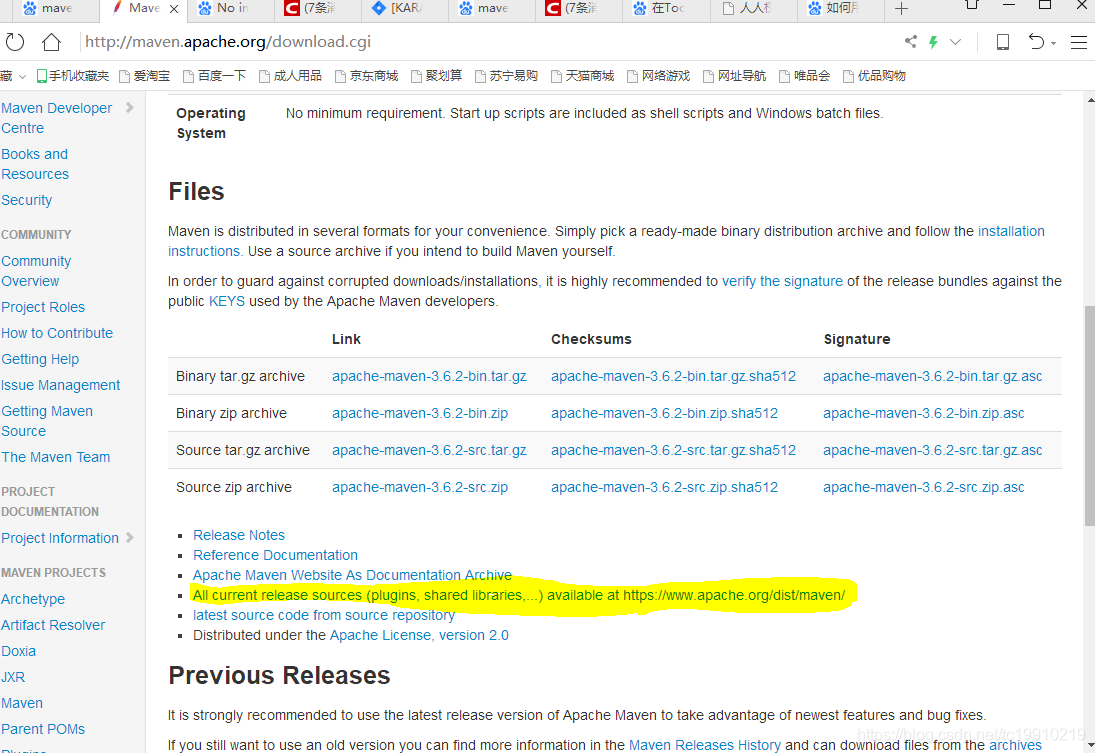The height and width of the screenshot is (753, 1095).
Task: Open a new tab with the plus icon
Action: point(902,8)
